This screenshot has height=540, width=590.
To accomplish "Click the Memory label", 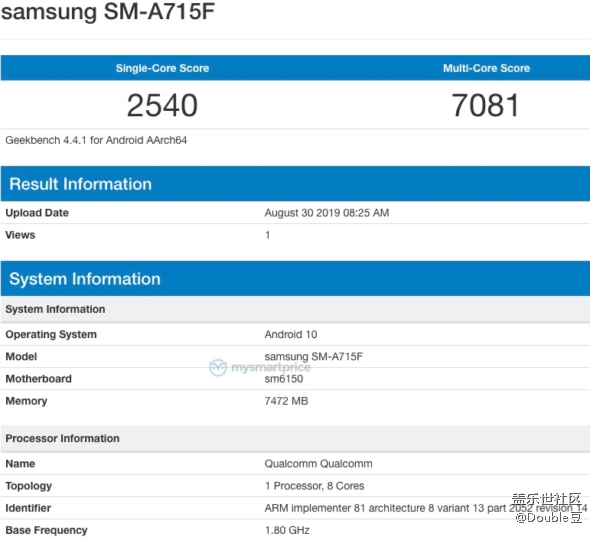I will 26,401.
